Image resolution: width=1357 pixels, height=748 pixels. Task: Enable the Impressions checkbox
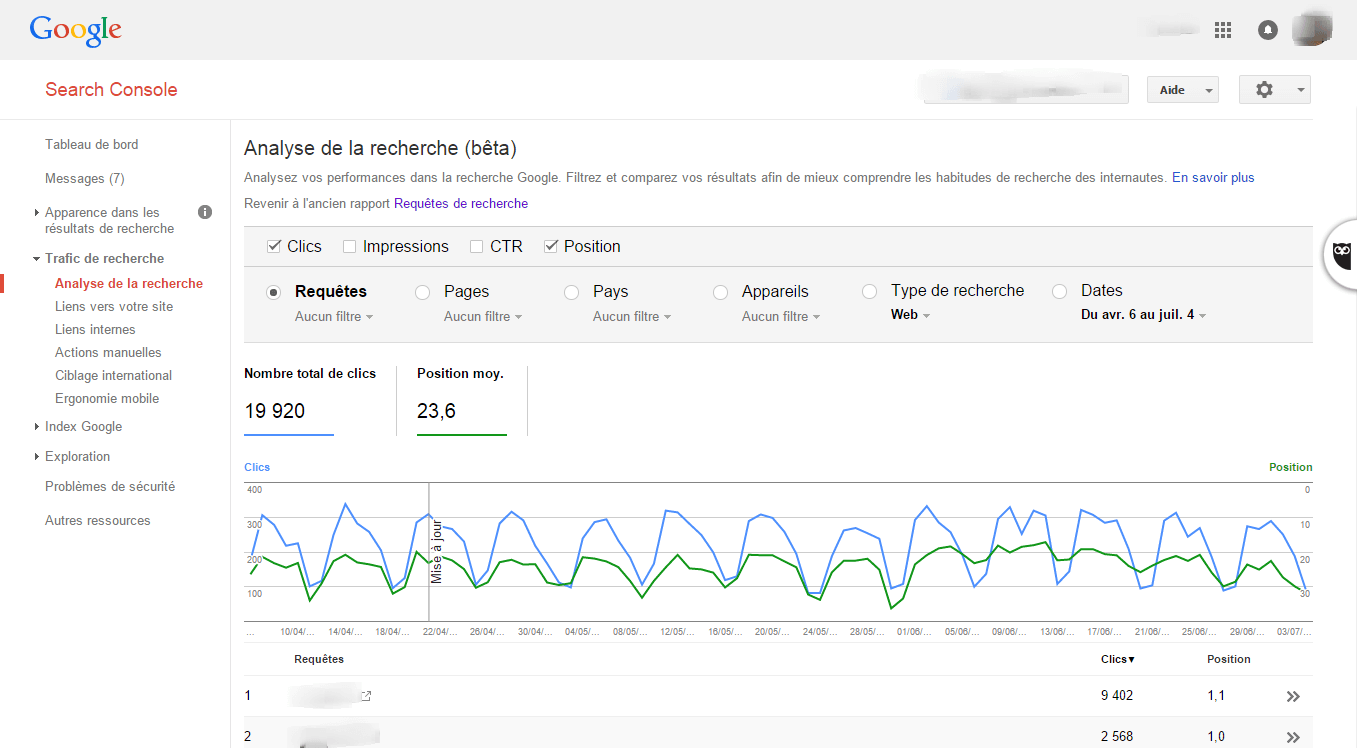click(350, 247)
